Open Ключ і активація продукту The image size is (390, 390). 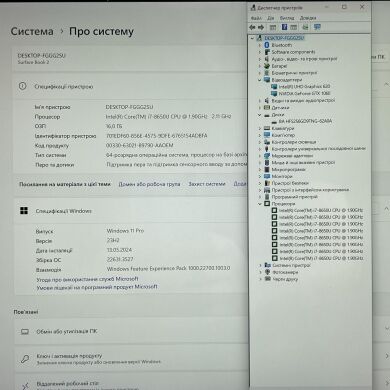(x=131, y=359)
